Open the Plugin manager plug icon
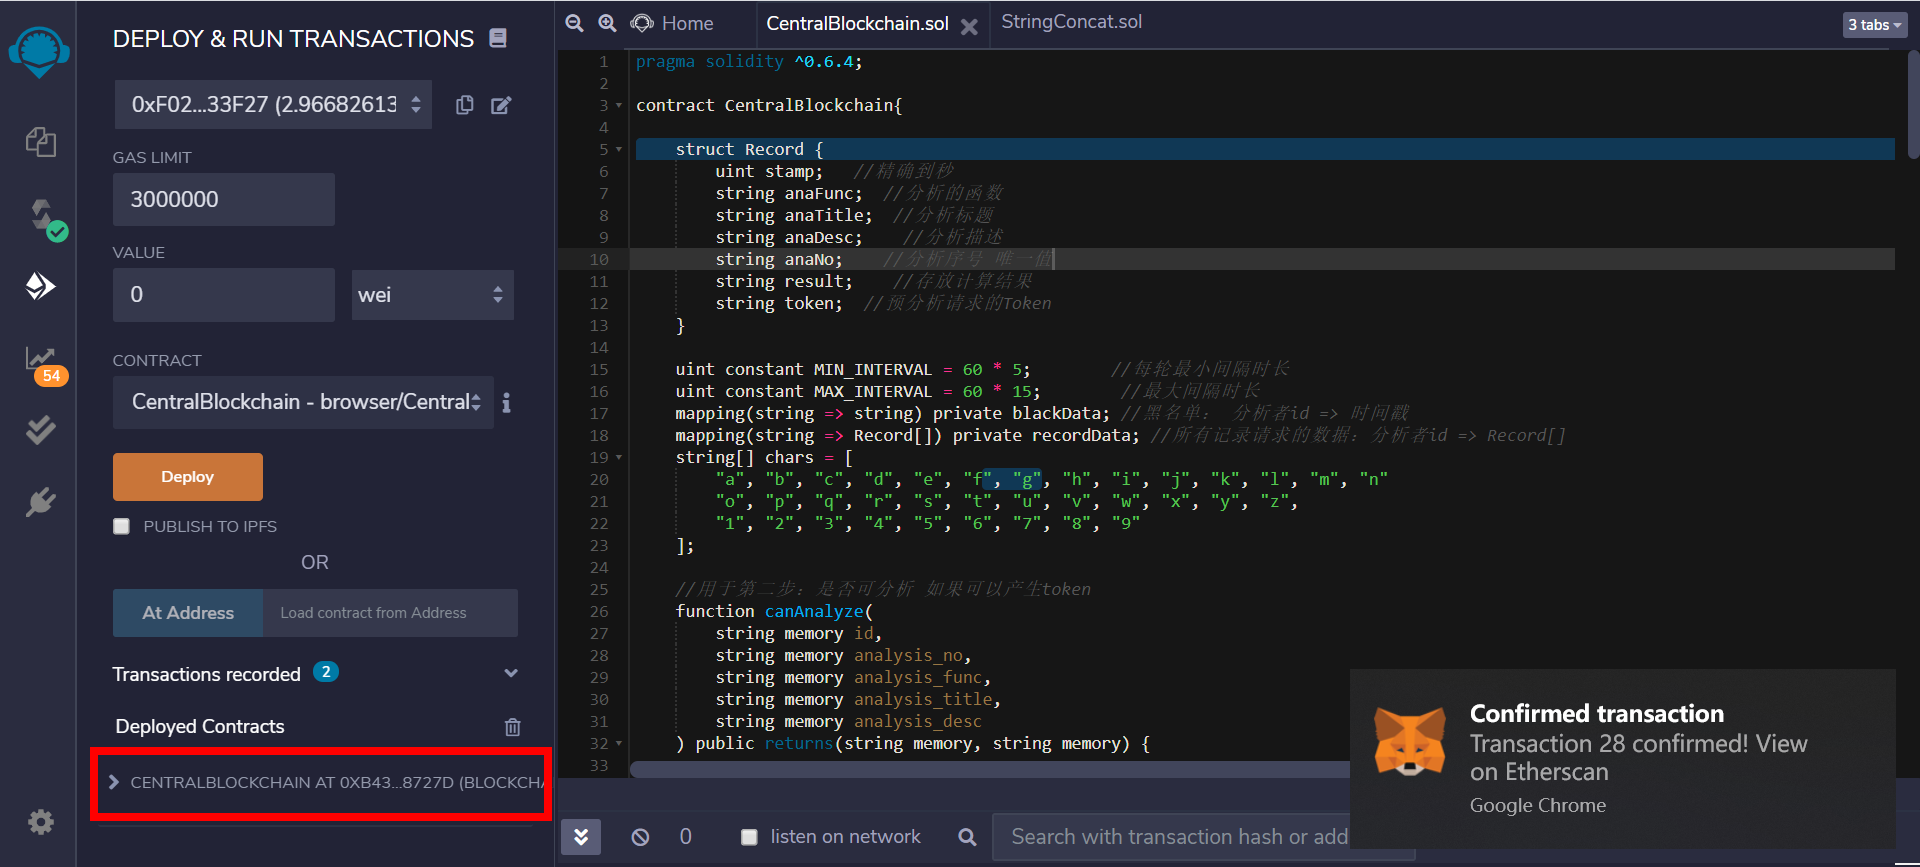The image size is (1920, 867). coord(40,501)
